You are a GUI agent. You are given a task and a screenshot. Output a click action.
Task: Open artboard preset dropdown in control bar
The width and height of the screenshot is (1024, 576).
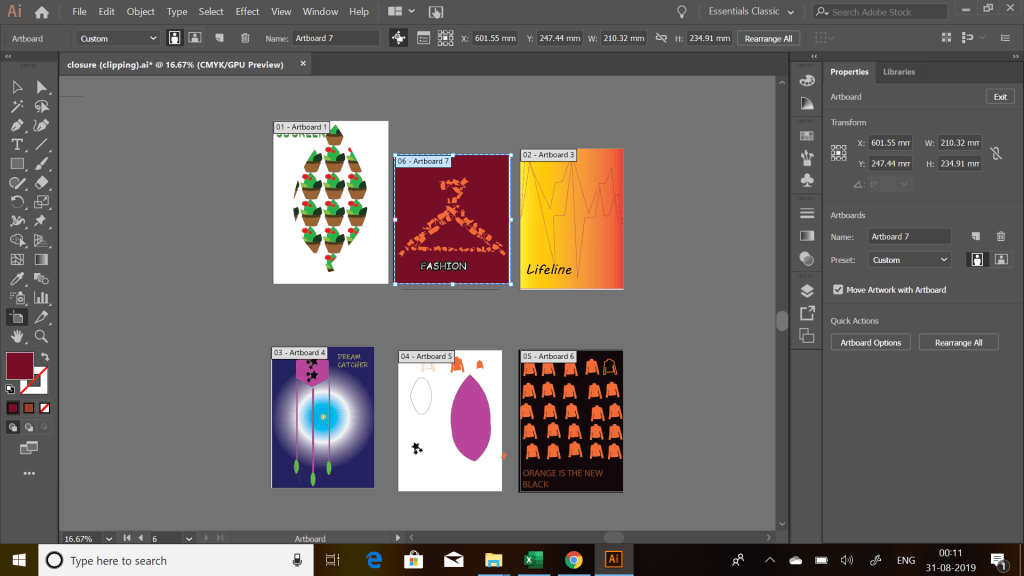118,38
